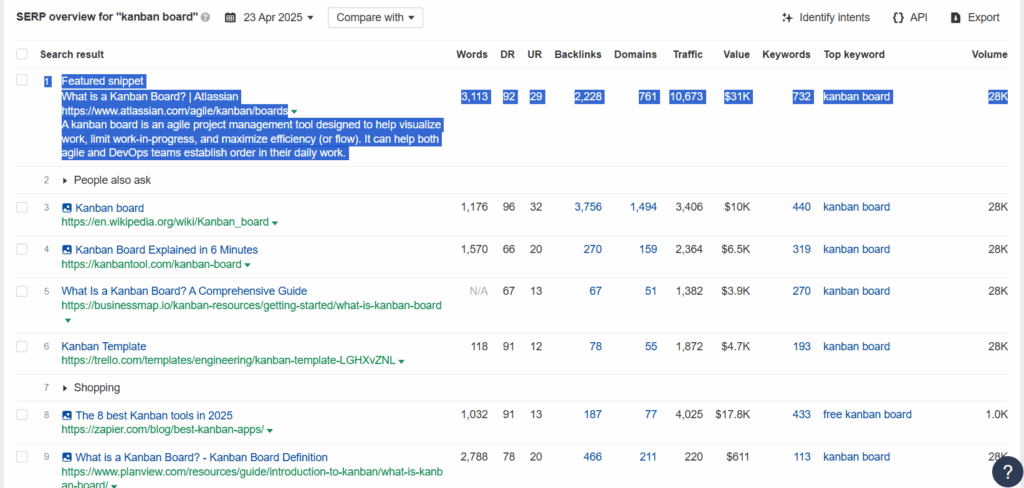Check the Featured snippet Atlassian row checkbox

(x=22, y=80)
